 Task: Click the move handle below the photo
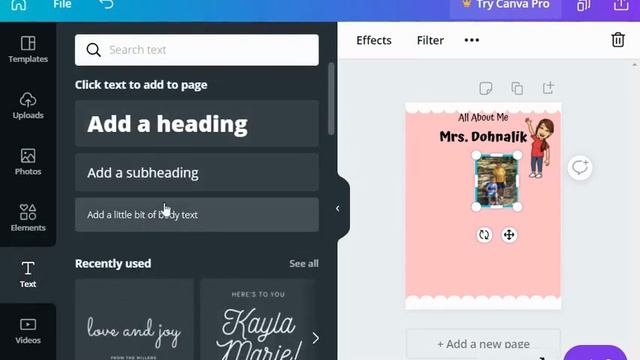tap(509, 235)
